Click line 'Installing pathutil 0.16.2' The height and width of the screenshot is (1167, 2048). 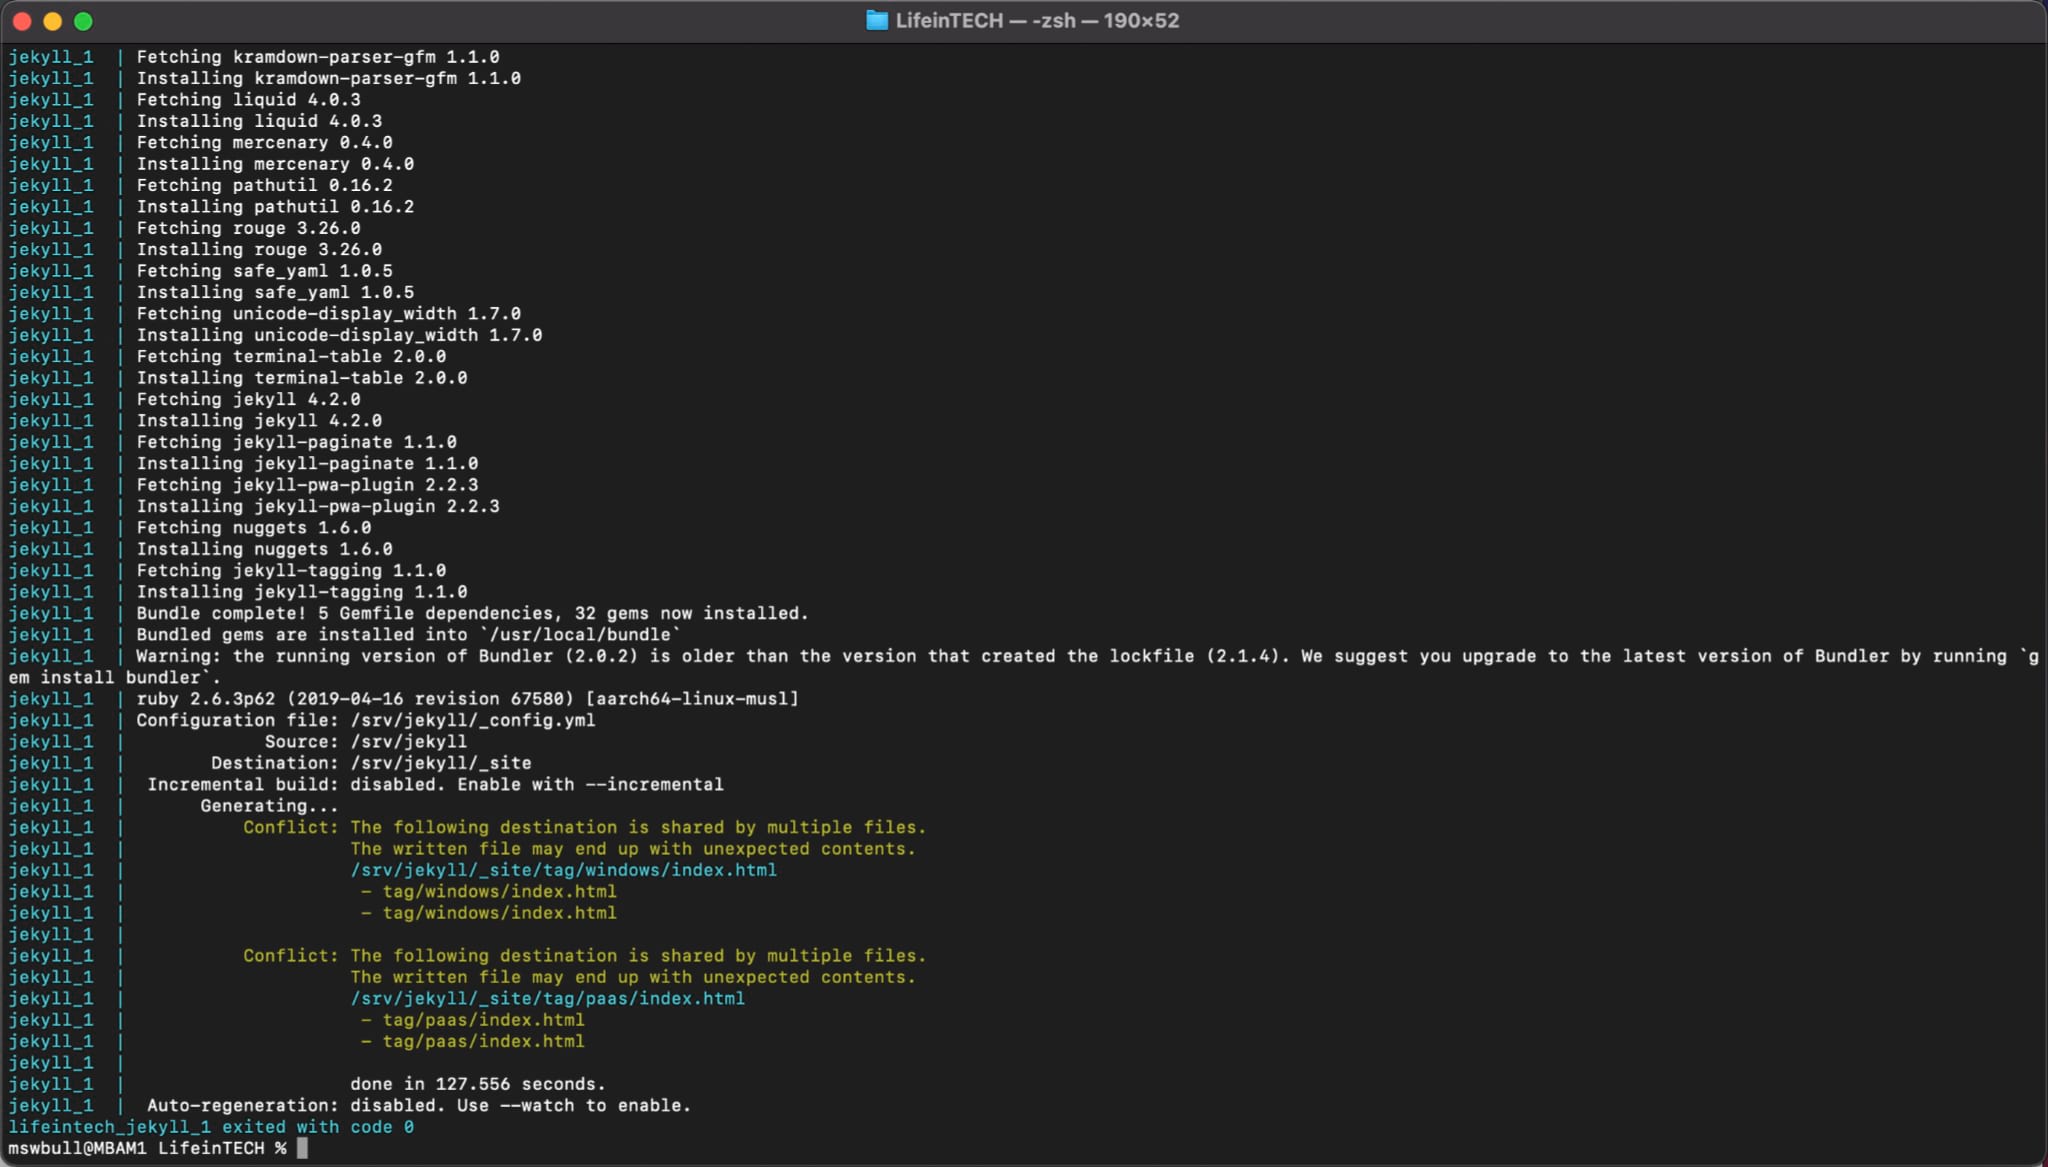[275, 207]
